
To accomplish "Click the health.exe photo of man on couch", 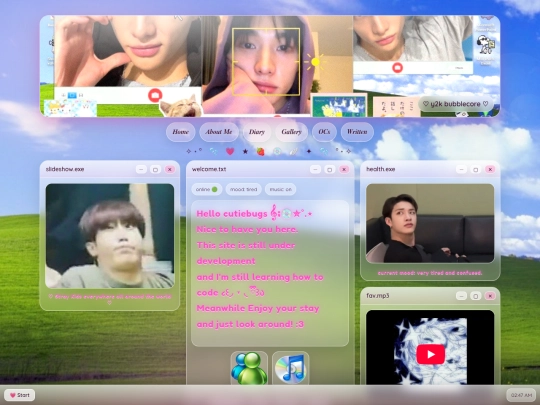I will (x=430, y=223).
